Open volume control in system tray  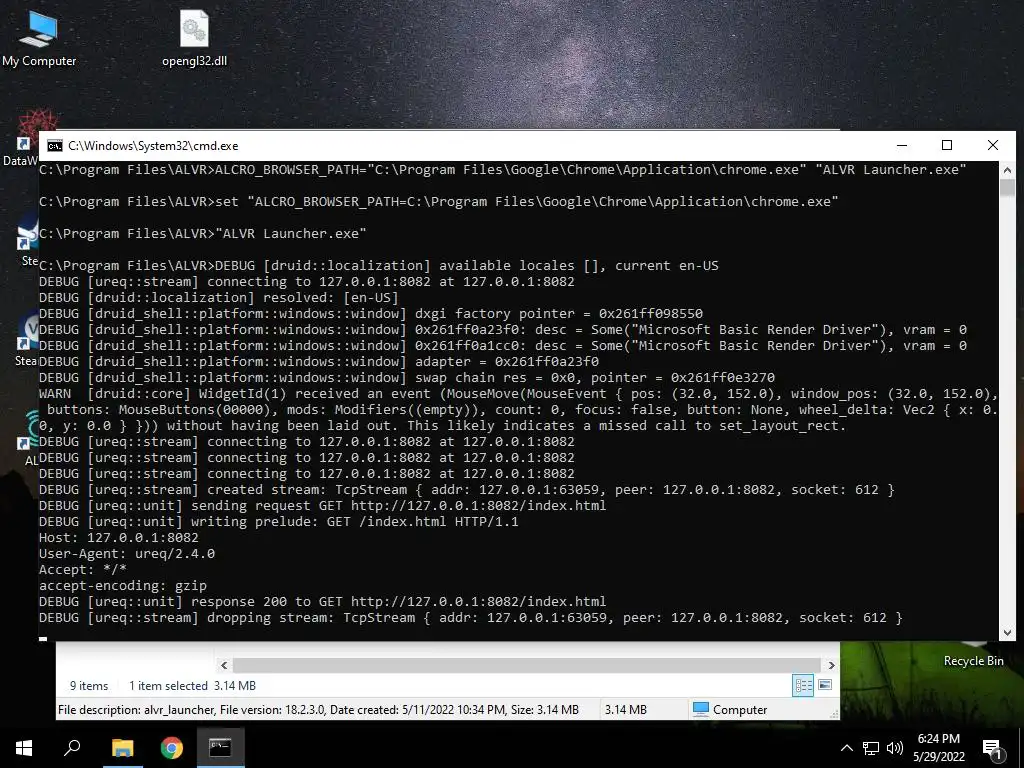coord(895,748)
